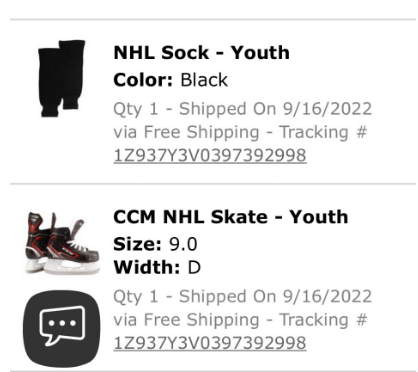Screen dimensions: 418x372
Task: Click skate's Qty 1 Shipped On 9/16/2022 text
Action: 242,297
